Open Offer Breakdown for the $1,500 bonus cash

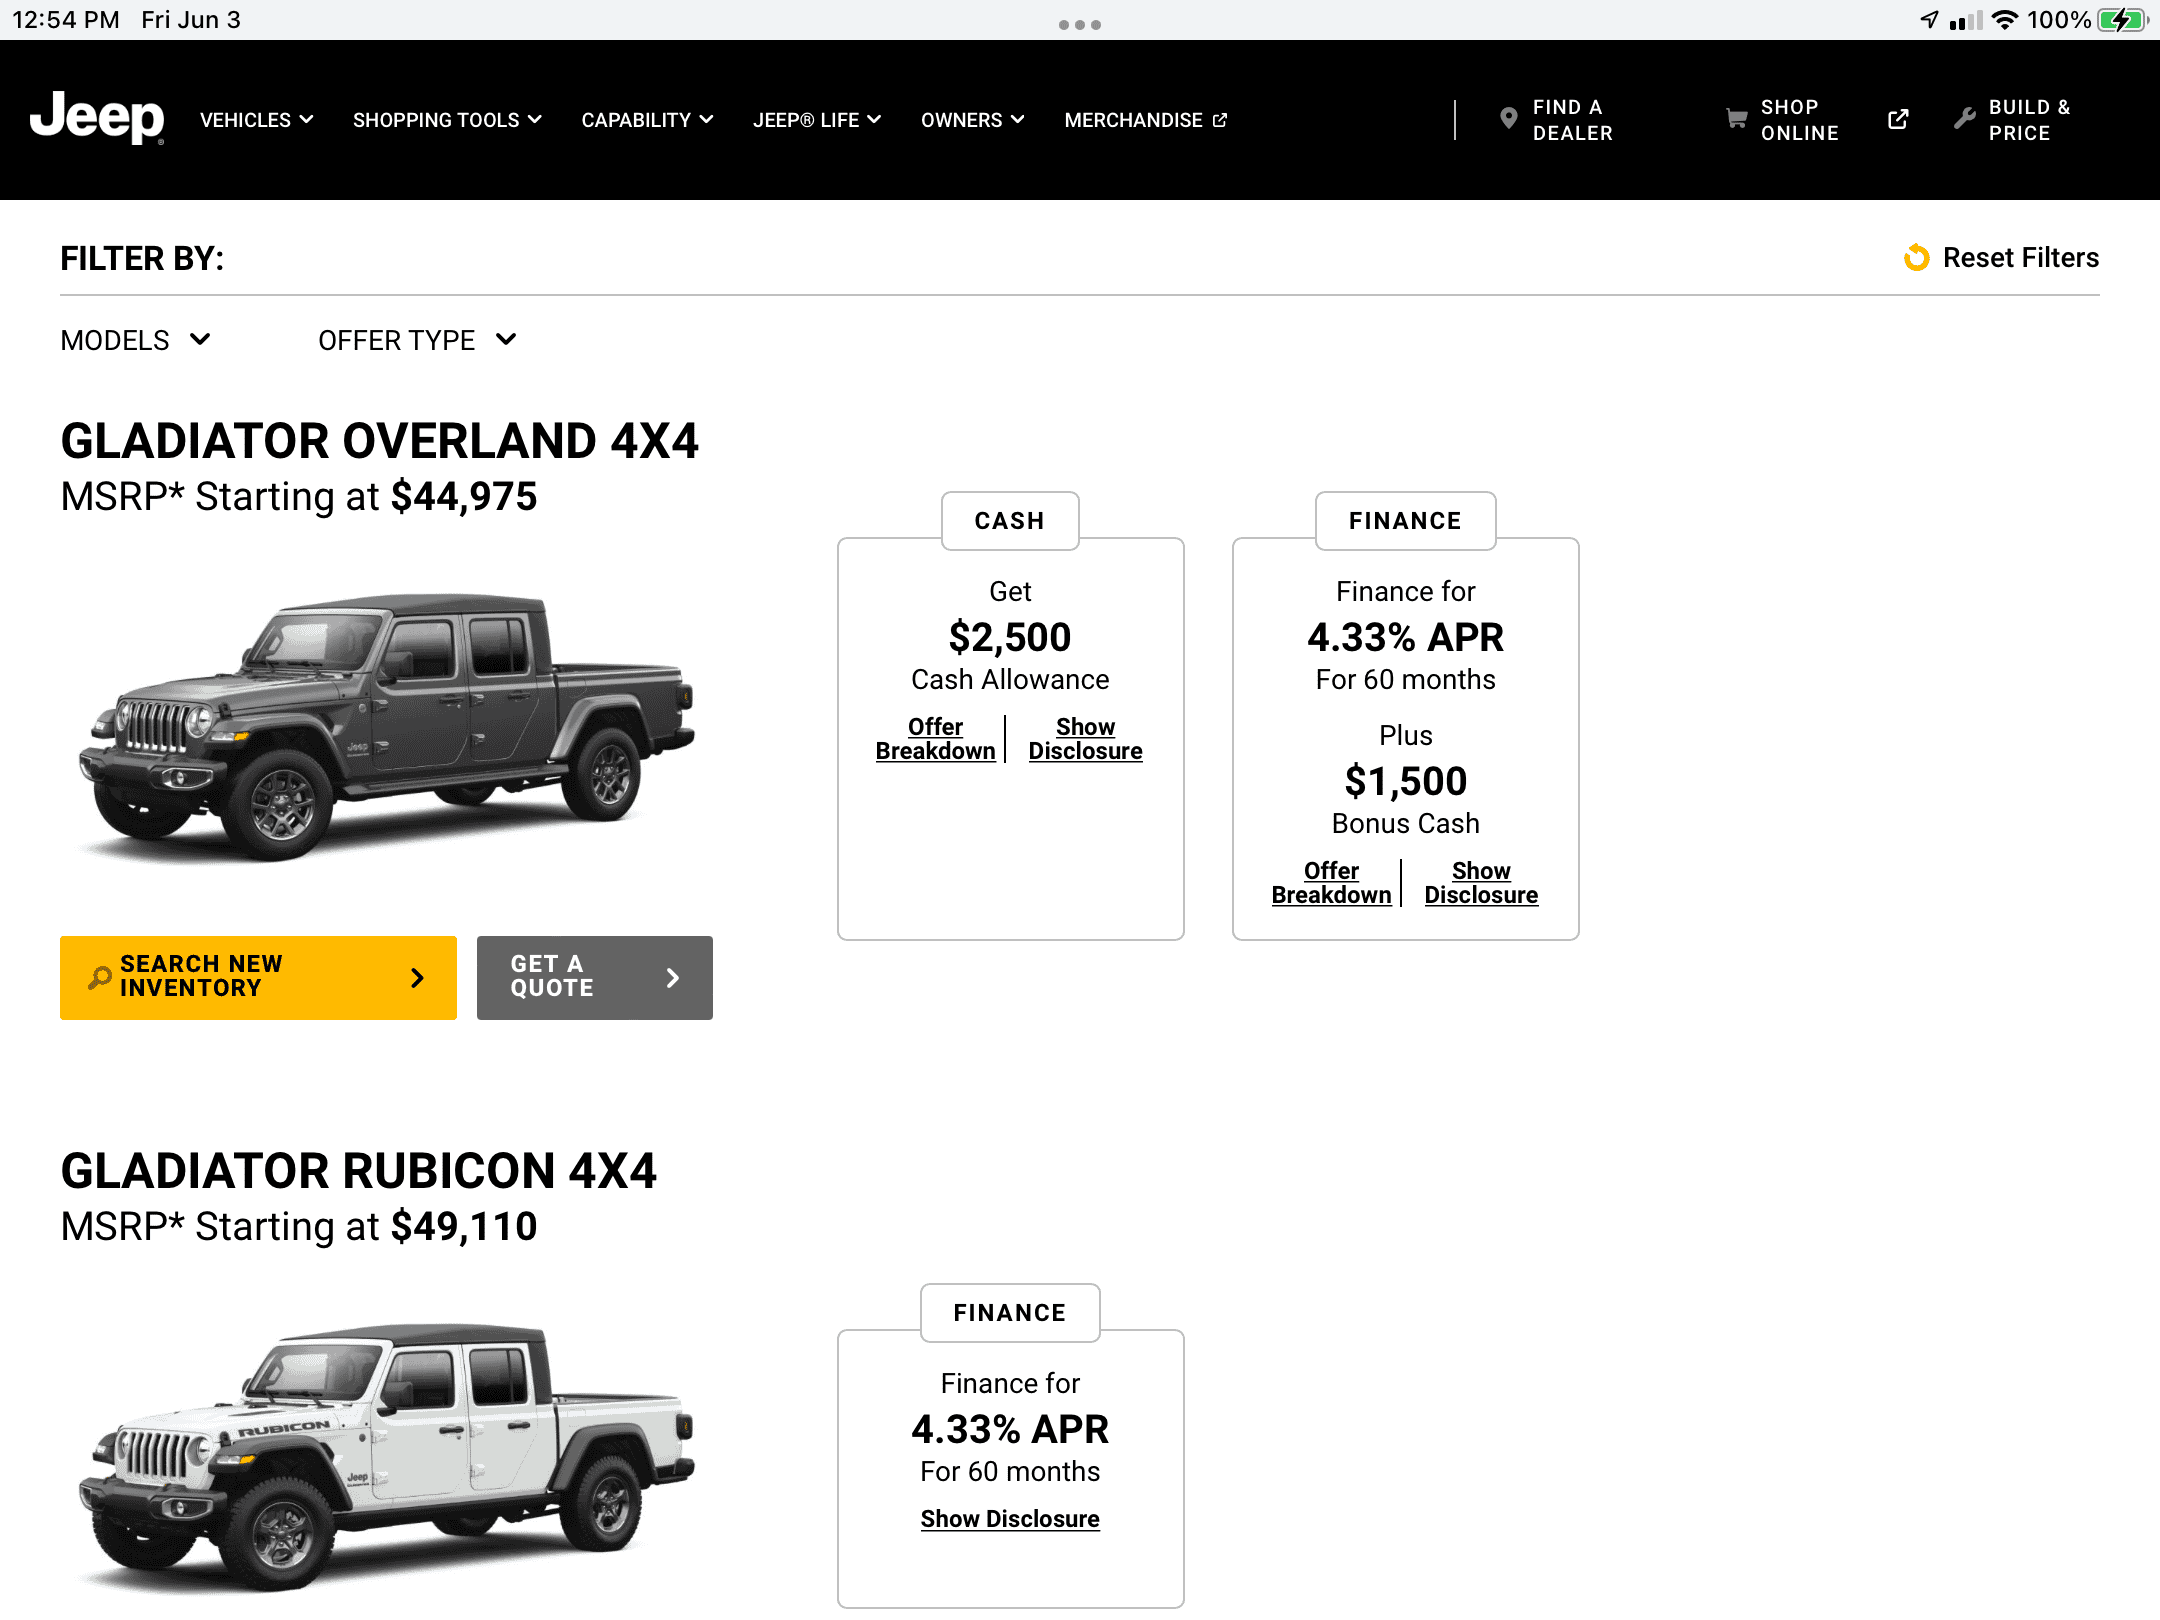[x=1331, y=883]
